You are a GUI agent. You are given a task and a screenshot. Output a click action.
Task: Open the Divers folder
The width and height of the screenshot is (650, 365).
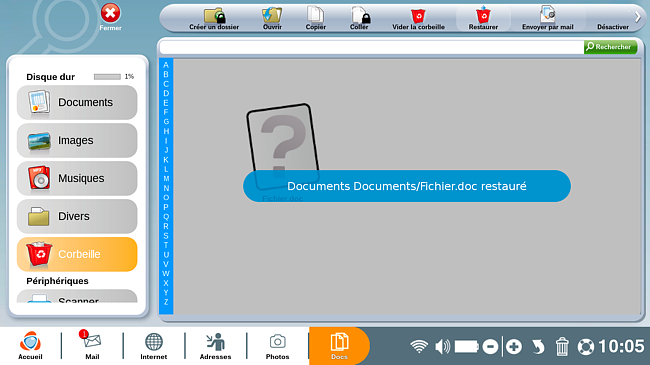click(77, 216)
